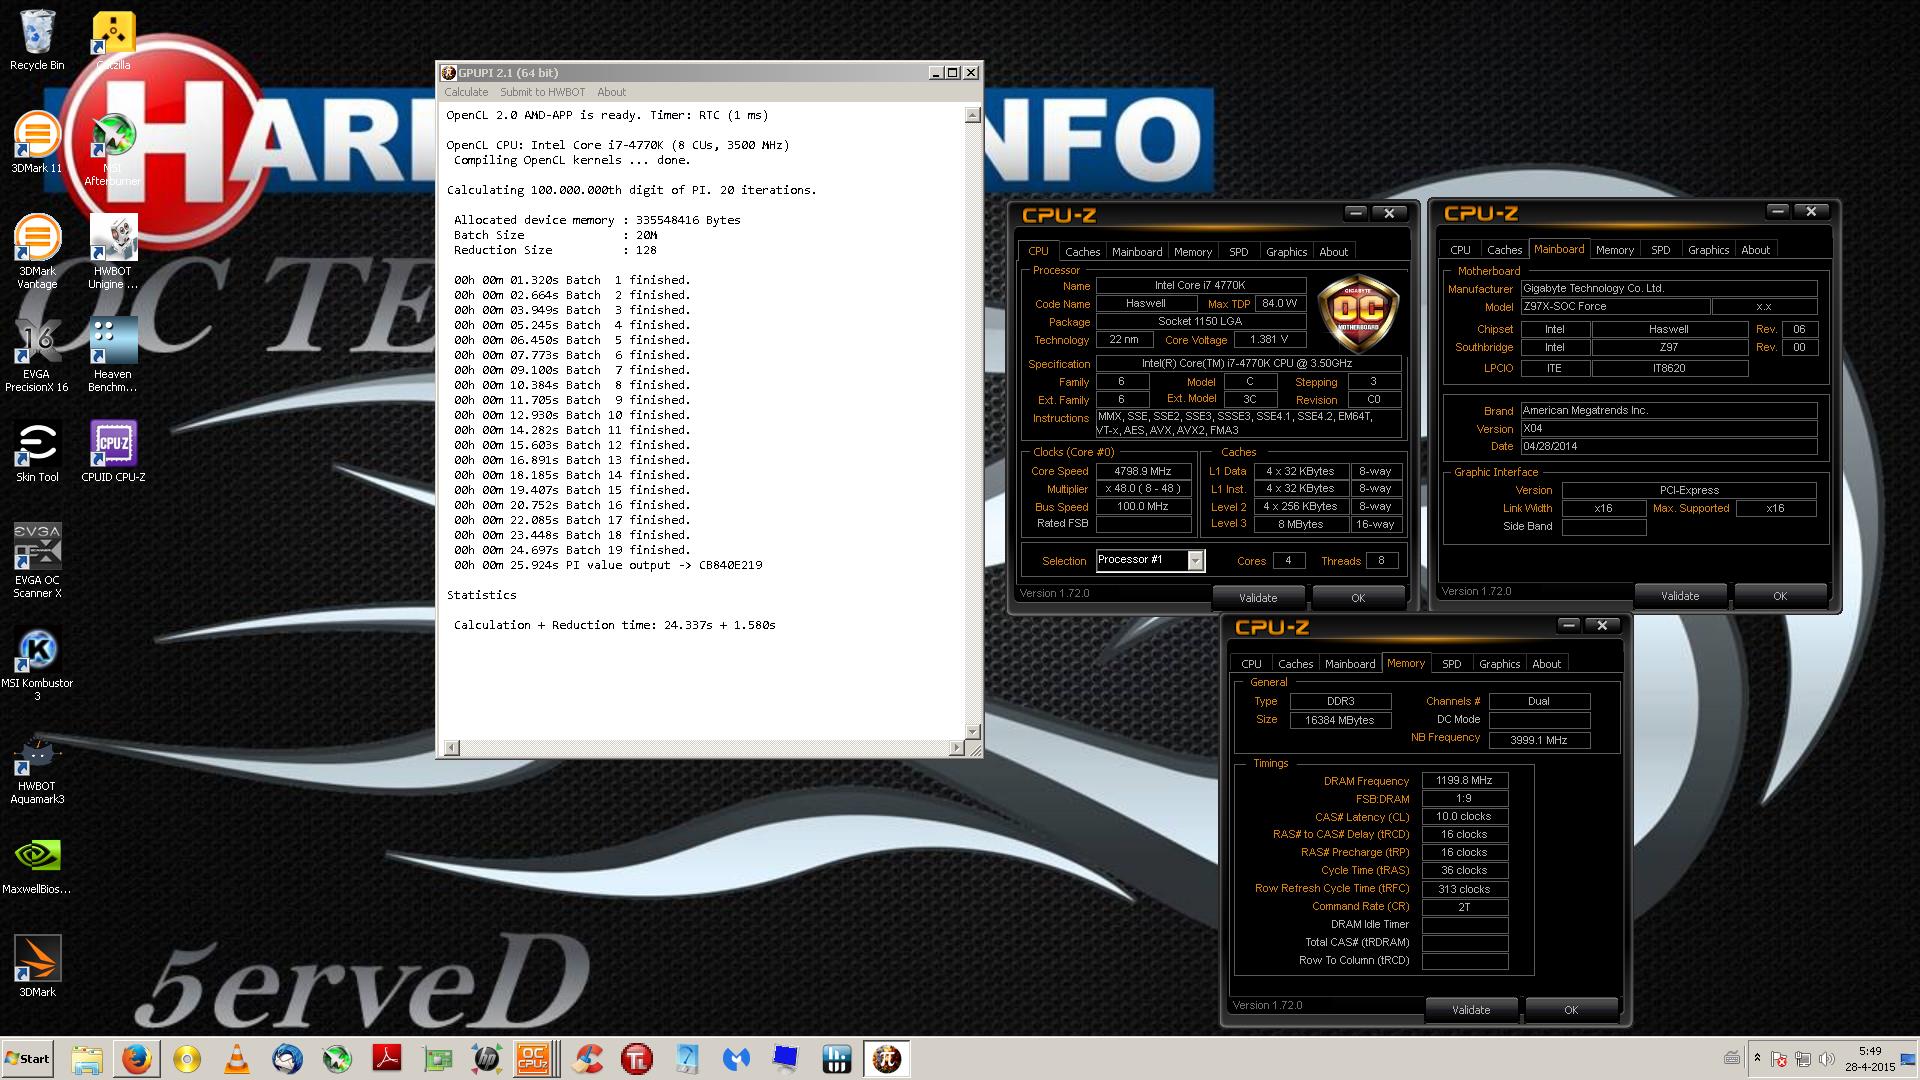Launch VLC media player from the taskbar
1920x1080 pixels.
tap(237, 1058)
